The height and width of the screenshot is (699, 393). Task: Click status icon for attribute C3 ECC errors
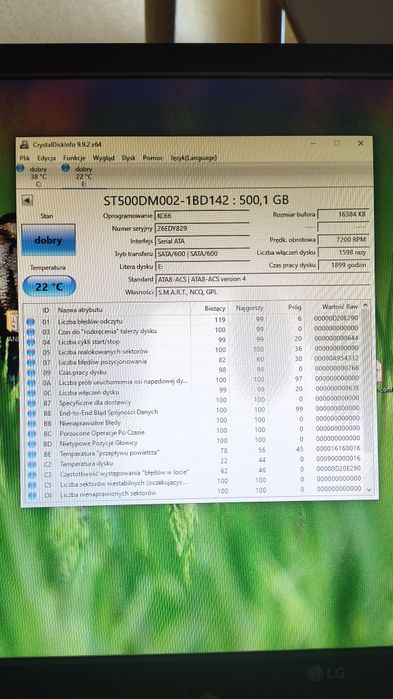coord(32,475)
